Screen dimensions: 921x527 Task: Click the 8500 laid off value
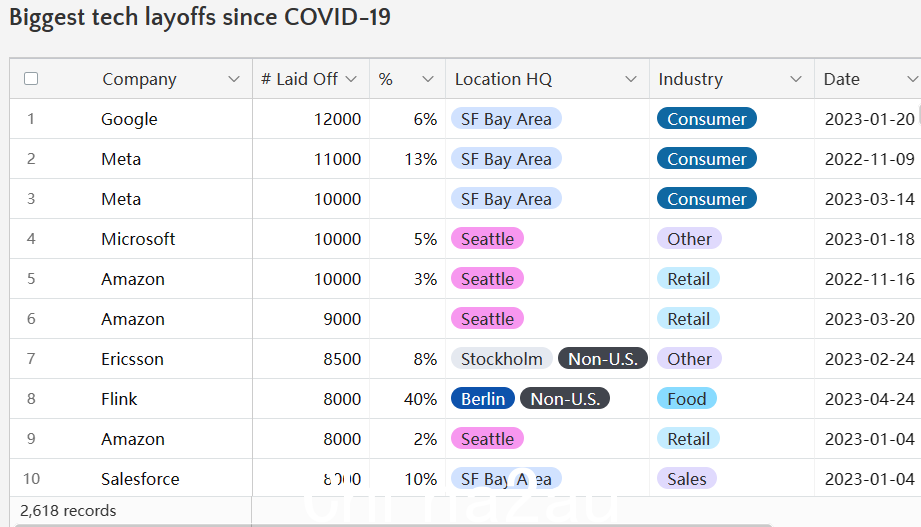pos(342,359)
